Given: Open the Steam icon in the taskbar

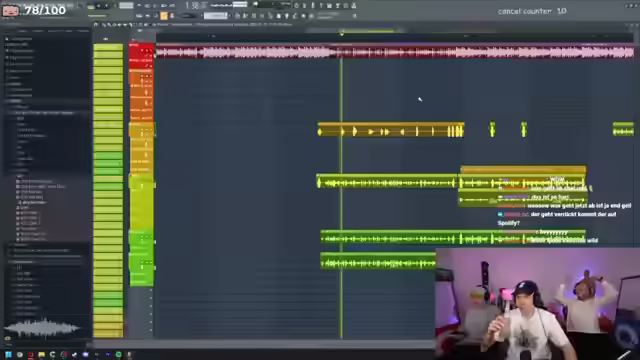Looking at the screenshot, I should click(x=74, y=355).
